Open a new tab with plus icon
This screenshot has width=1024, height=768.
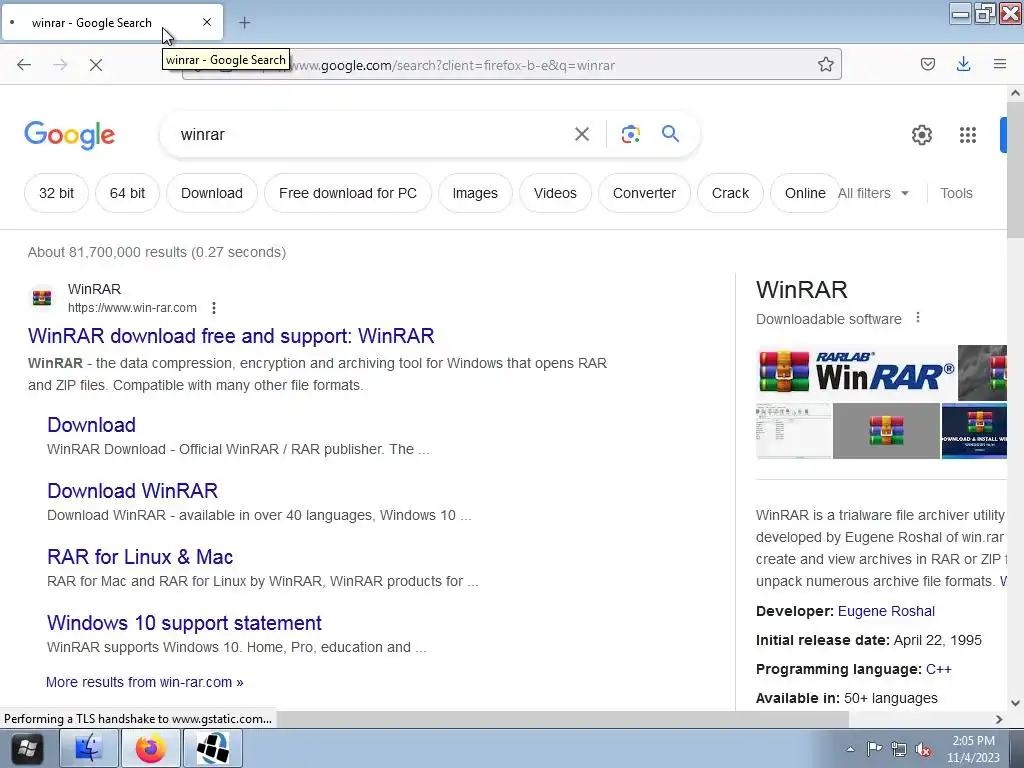click(244, 23)
